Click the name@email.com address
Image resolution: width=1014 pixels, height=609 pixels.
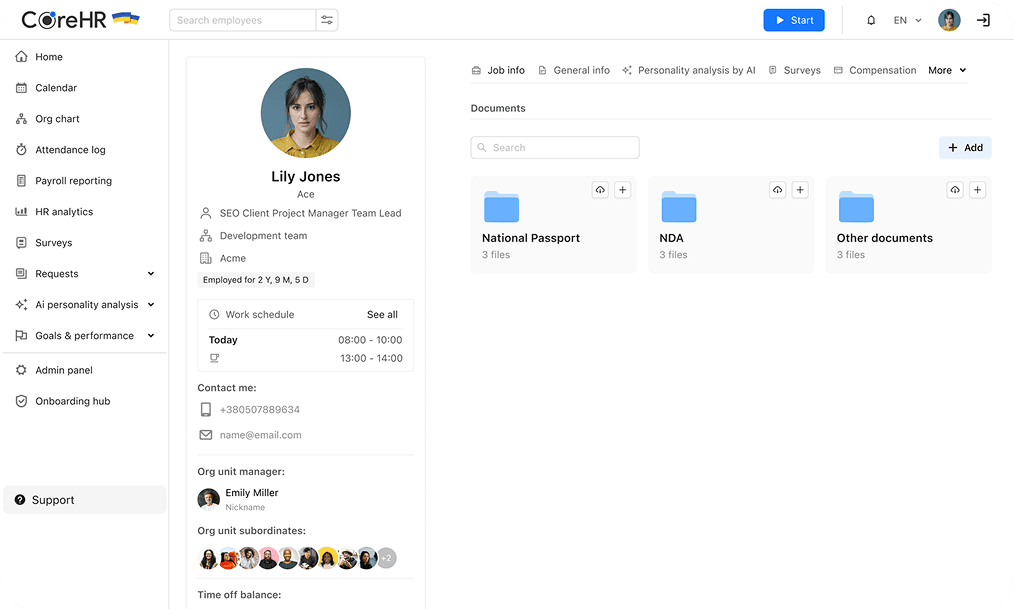(260, 435)
